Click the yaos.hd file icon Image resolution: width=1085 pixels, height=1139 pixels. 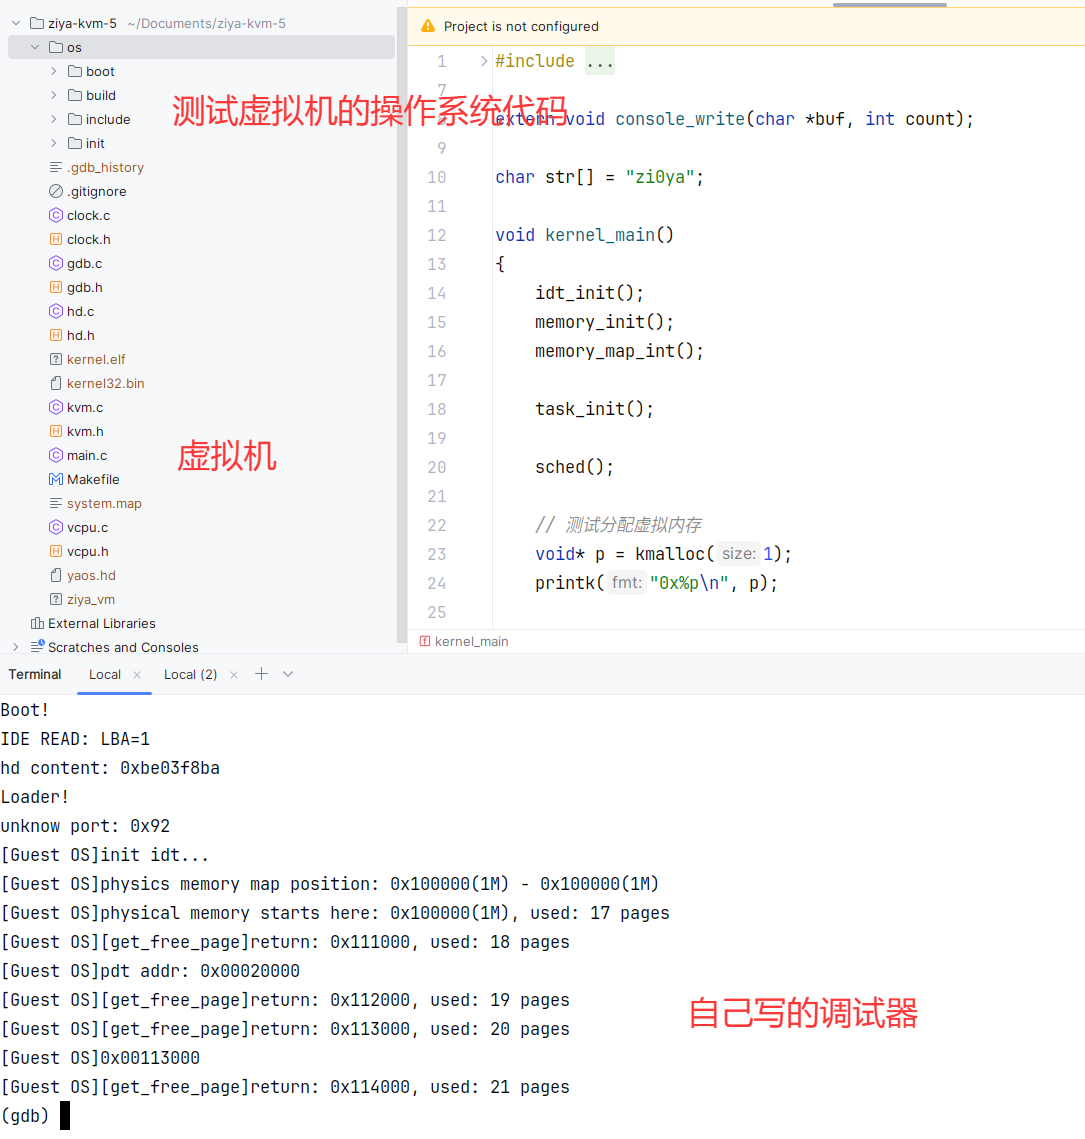(56, 575)
